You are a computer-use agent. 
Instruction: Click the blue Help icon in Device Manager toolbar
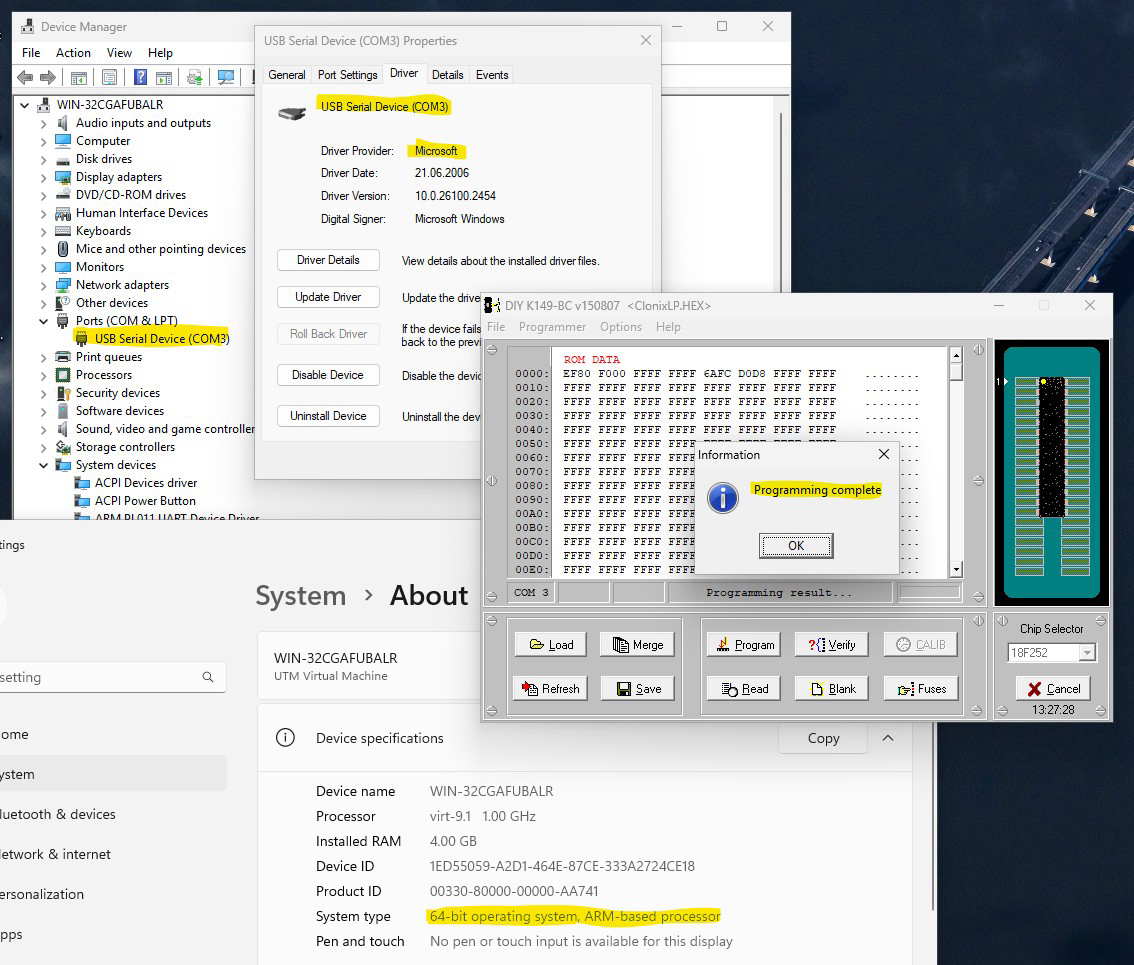[x=141, y=77]
